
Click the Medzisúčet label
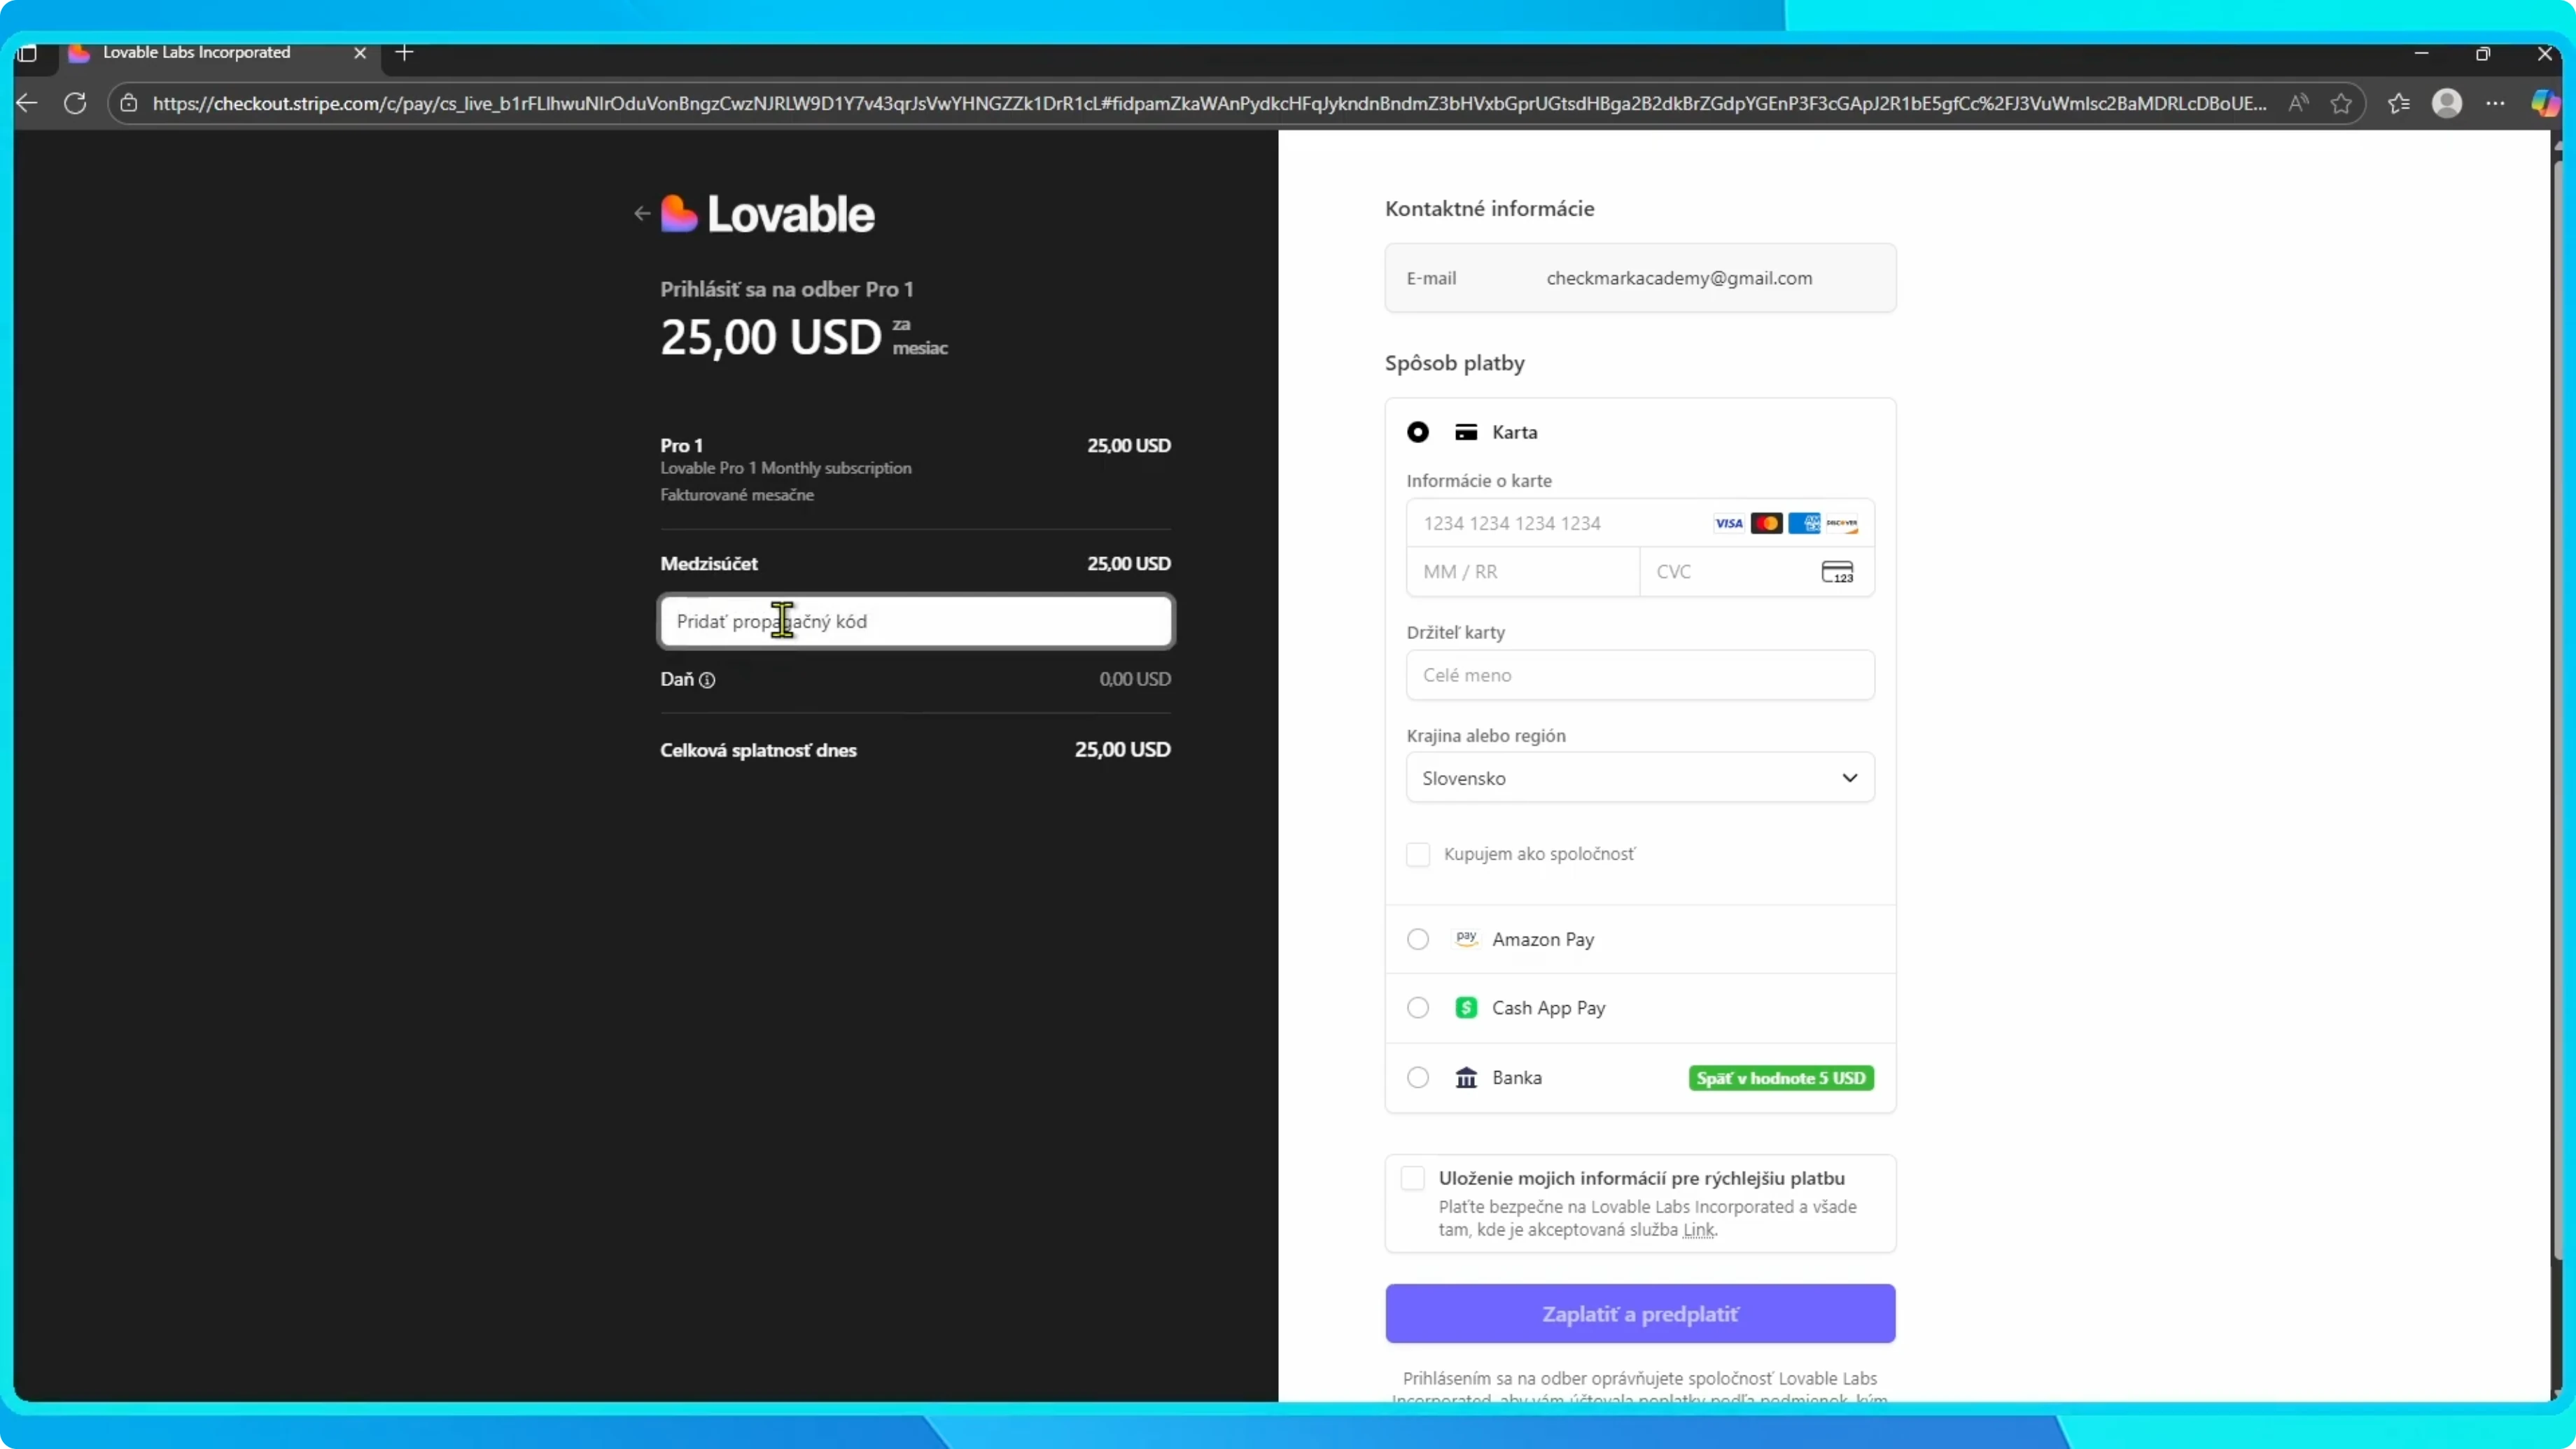709,564
